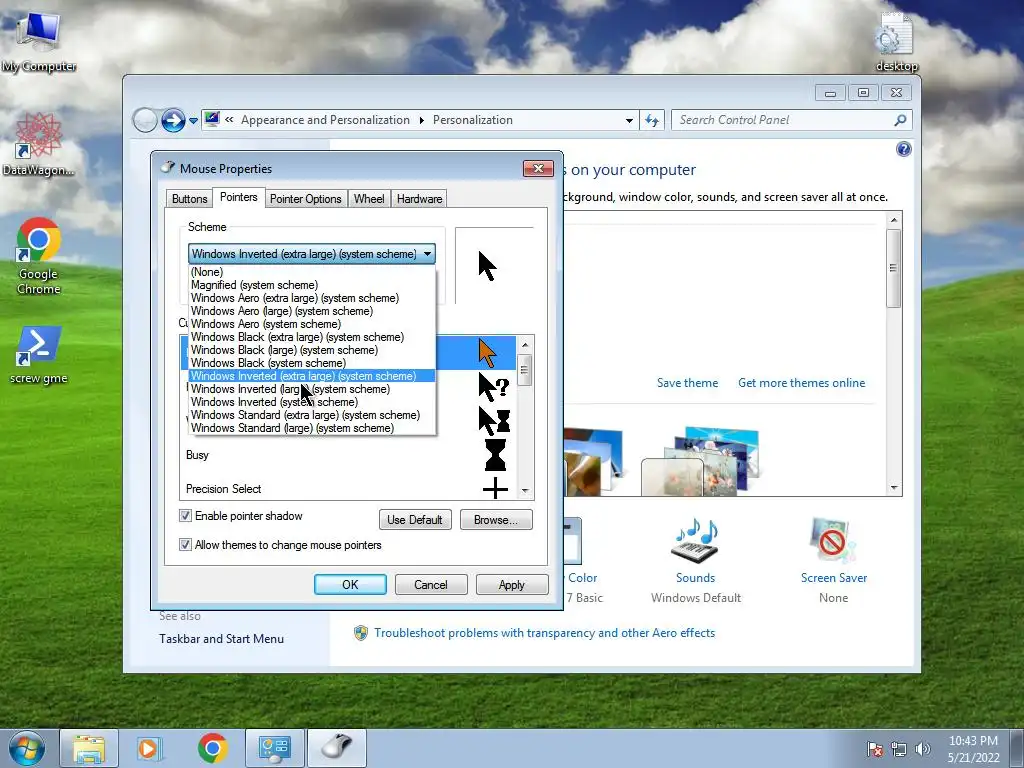Toggle Allow themes to change mouse pointers
Image resolution: width=1024 pixels, height=768 pixels.
coord(185,545)
